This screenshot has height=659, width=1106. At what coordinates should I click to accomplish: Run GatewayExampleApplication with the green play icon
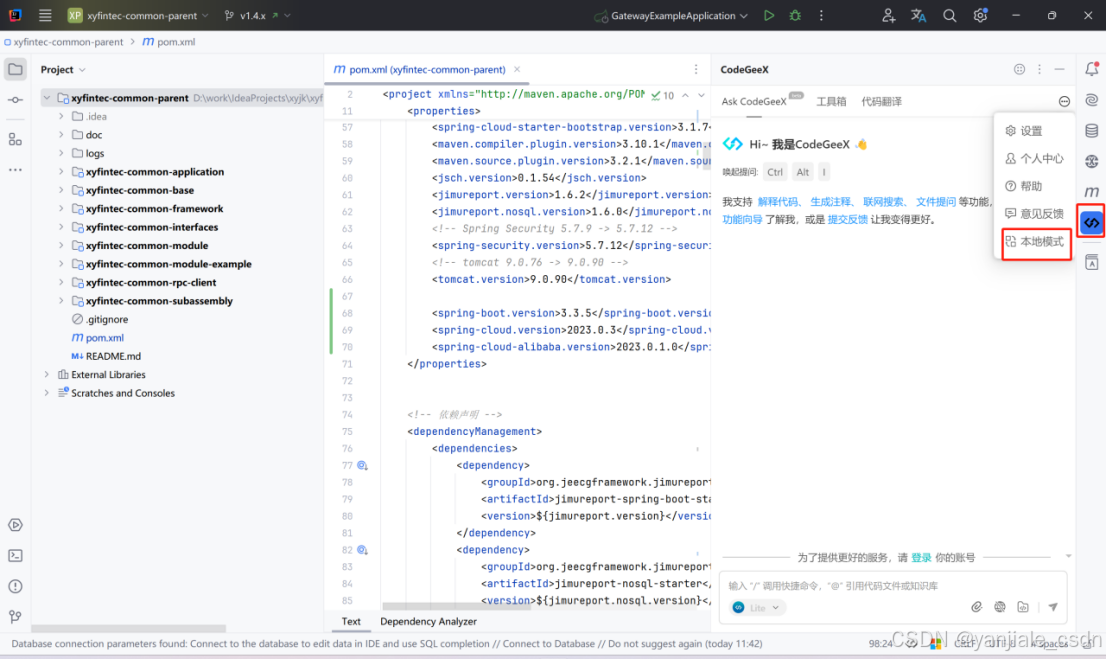[769, 15]
